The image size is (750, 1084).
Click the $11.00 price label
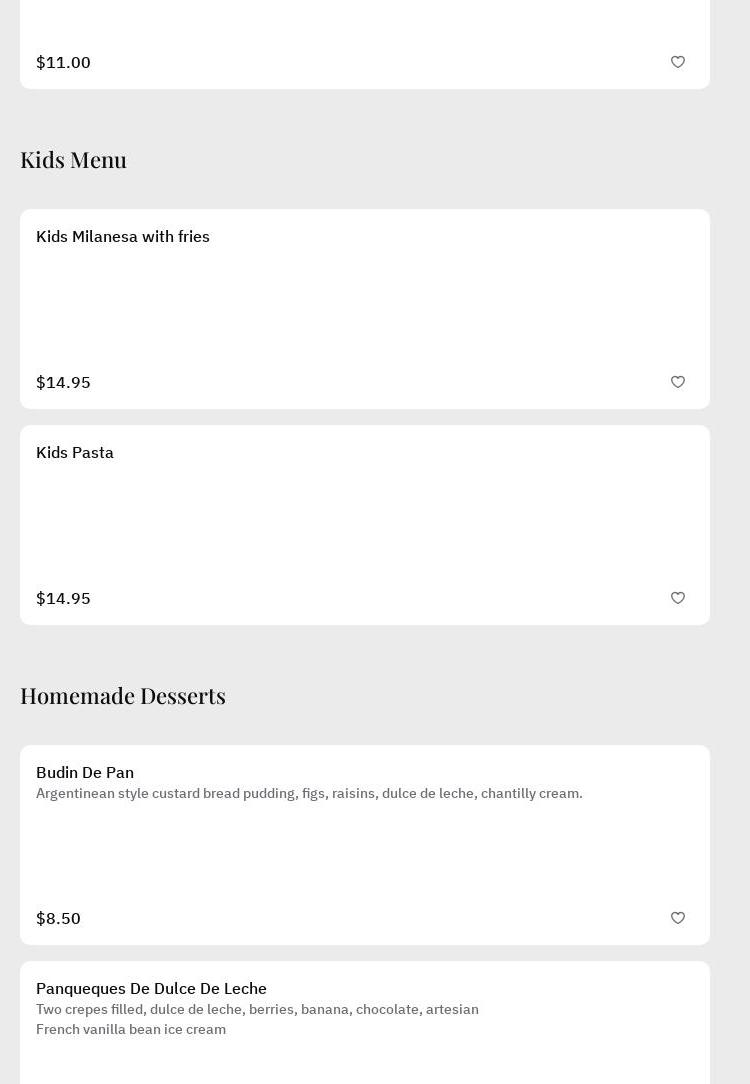click(x=63, y=62)
